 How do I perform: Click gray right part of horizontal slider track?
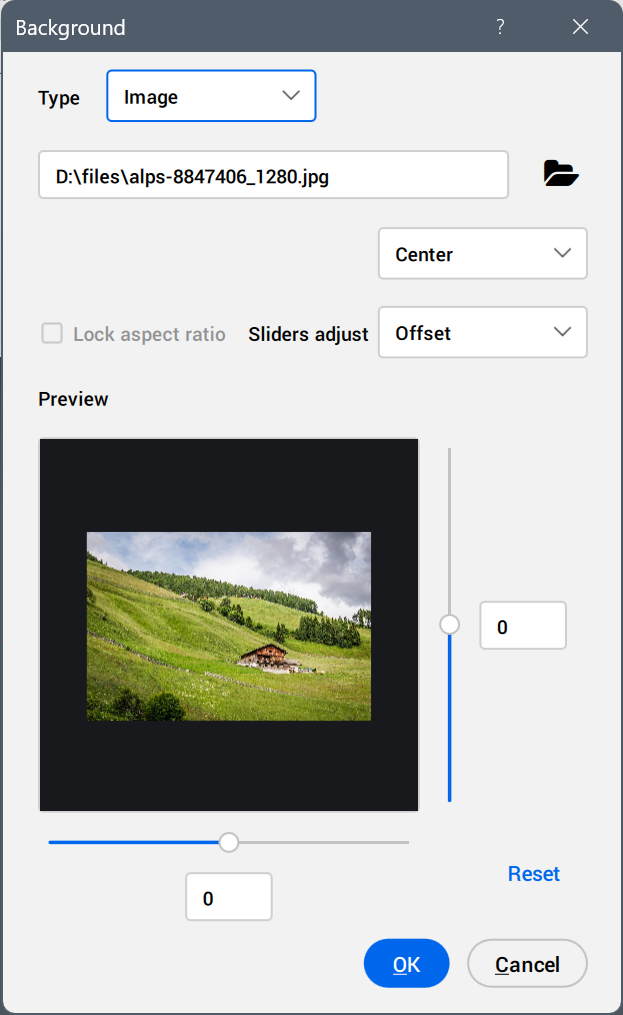320,842
